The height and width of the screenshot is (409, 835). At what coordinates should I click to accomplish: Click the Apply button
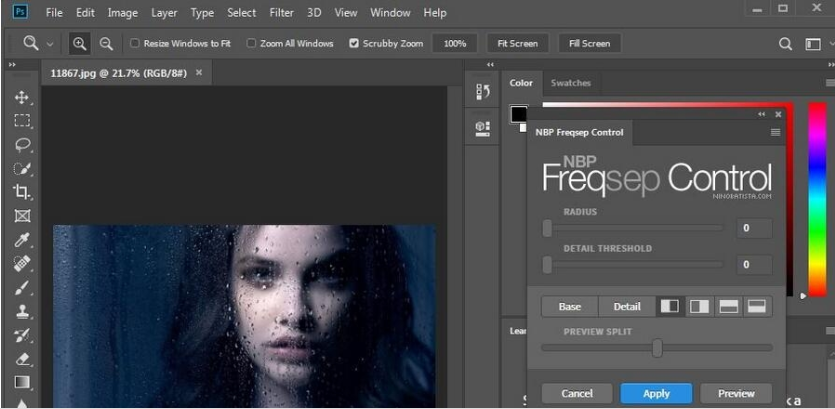tap(656, 393)
